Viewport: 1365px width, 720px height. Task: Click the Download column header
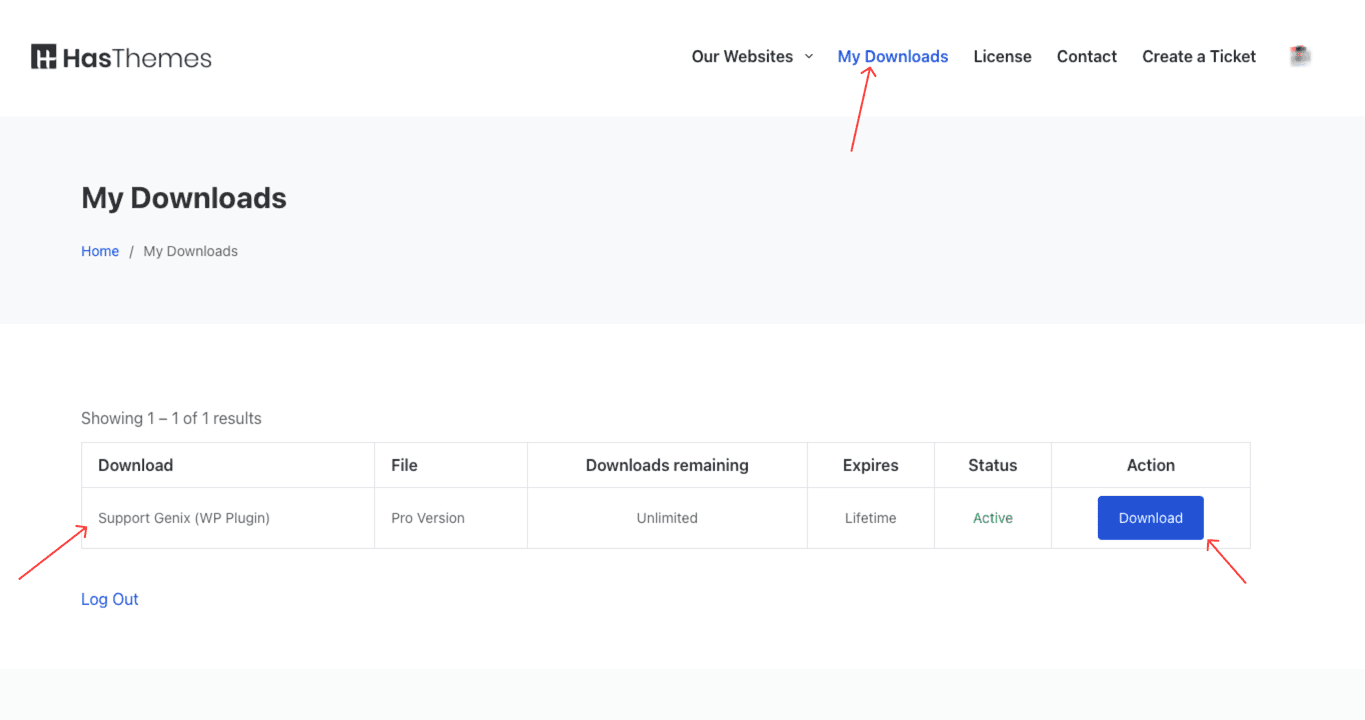(x=135, y=465)
